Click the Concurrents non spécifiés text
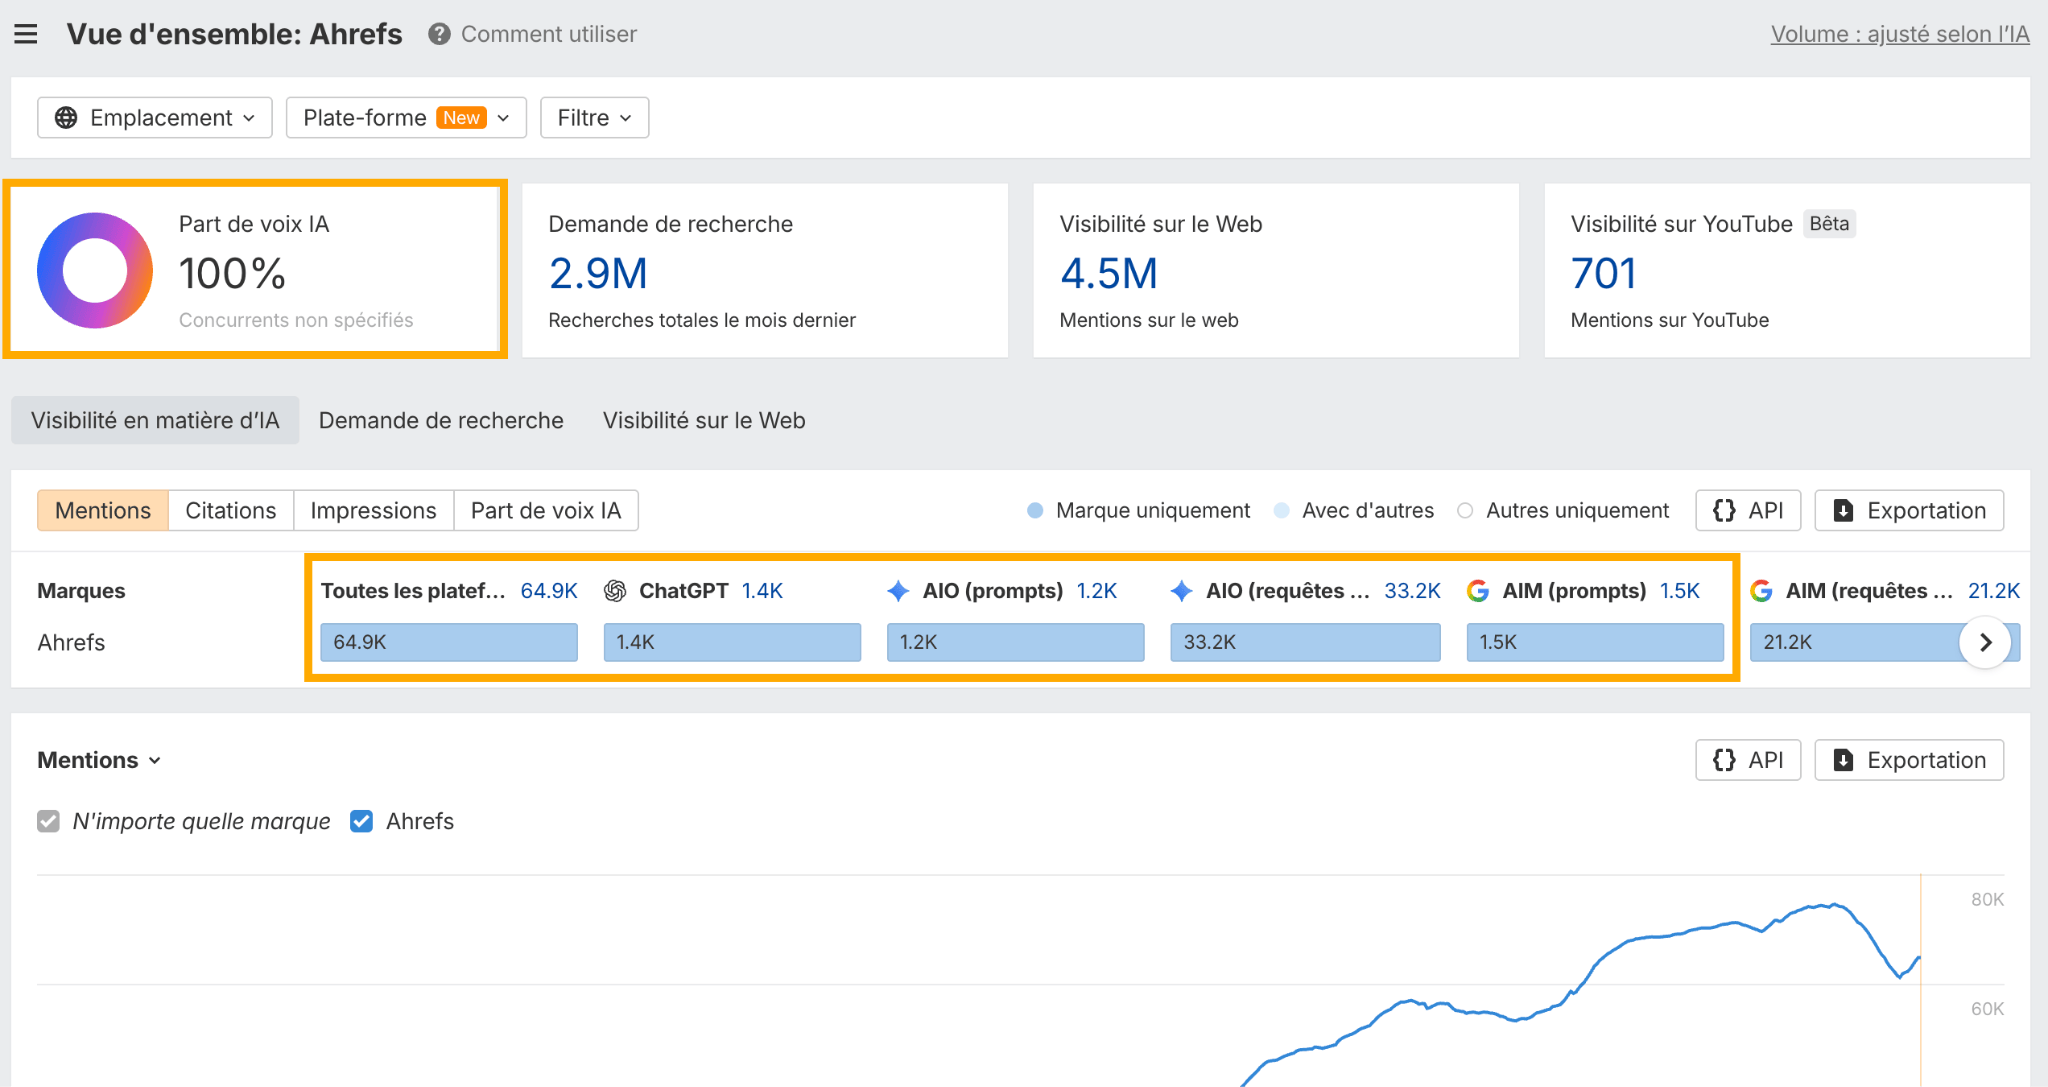Viewport: 2048px width, 1087px height. [x=296, y=320]
